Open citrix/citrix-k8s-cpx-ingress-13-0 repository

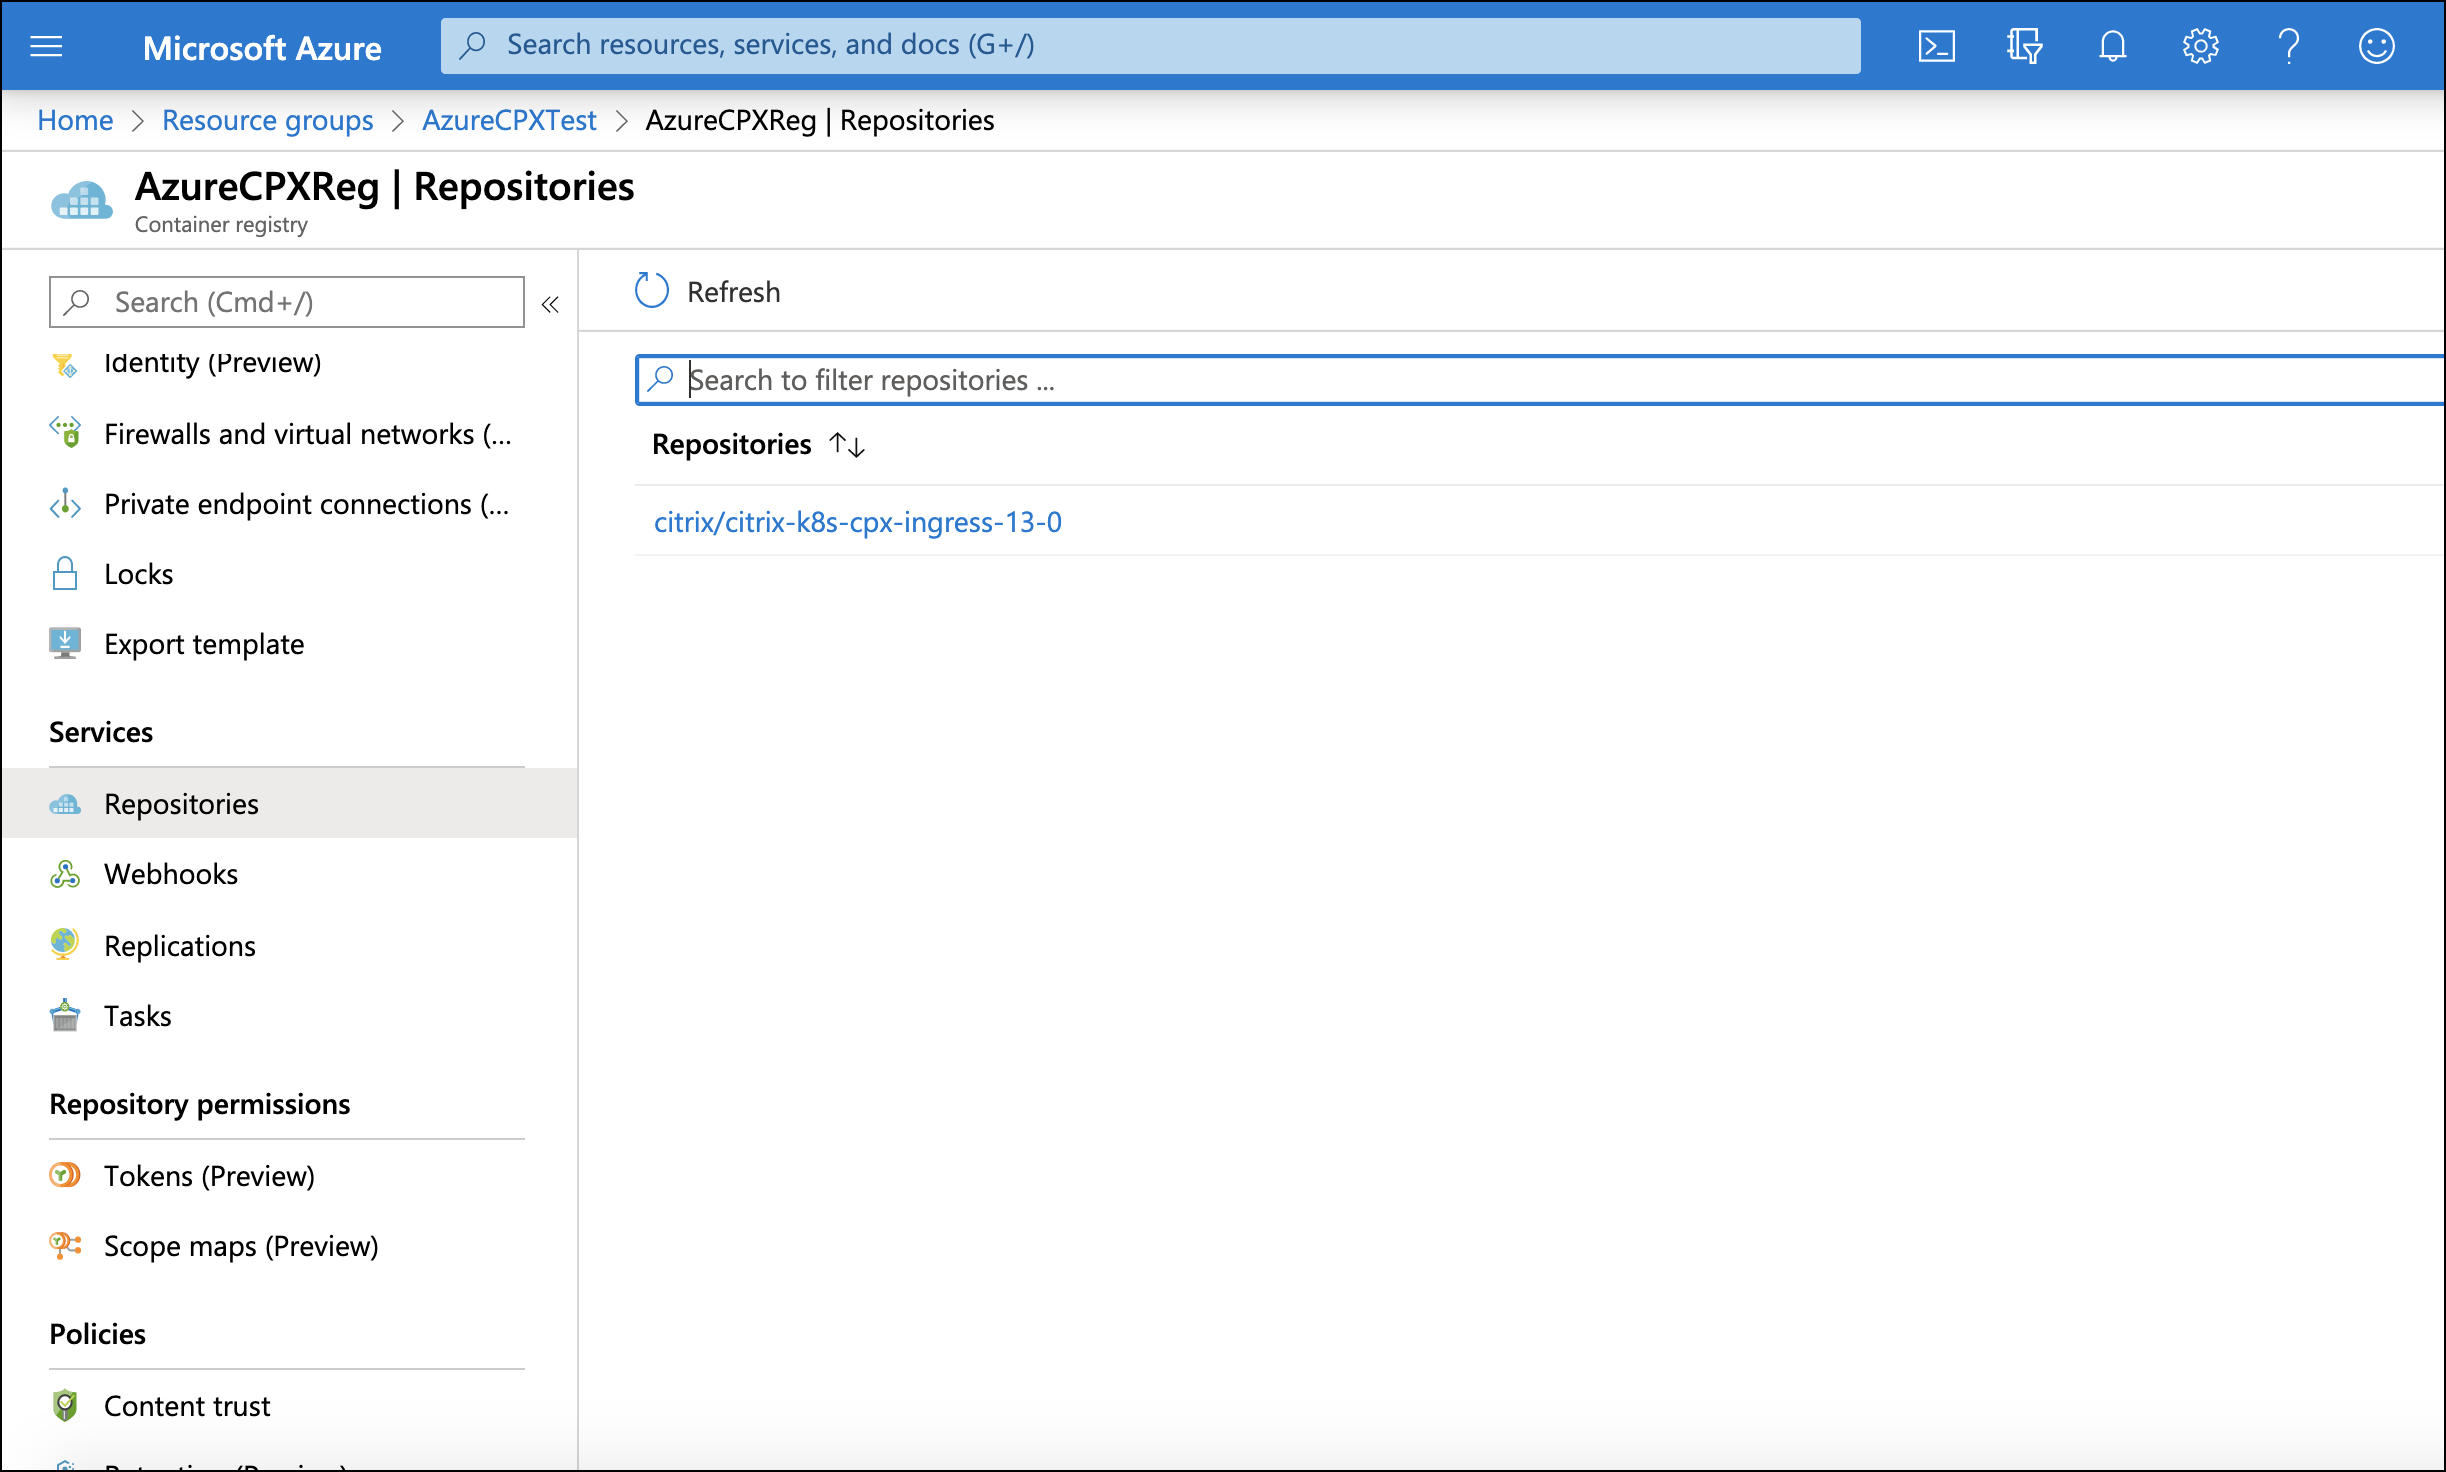[x=857, y=521]
